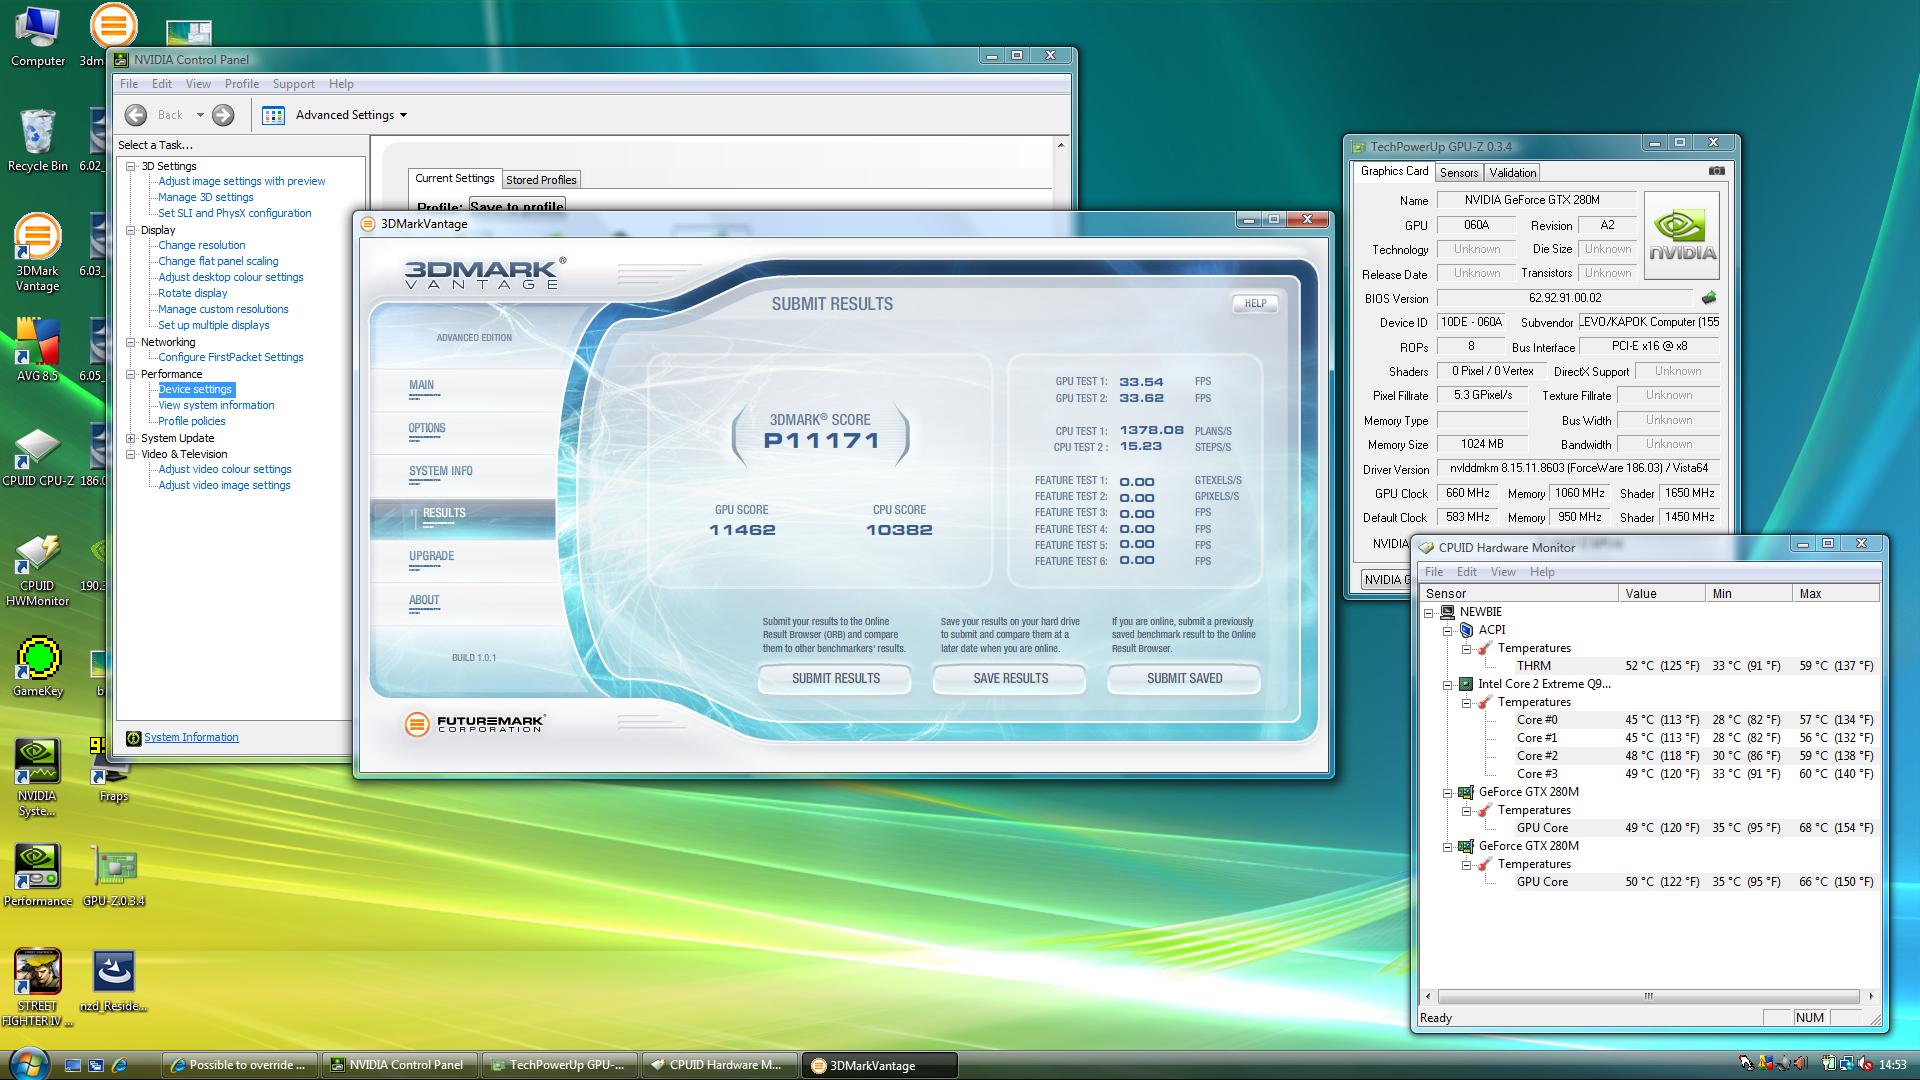Switch to Sensors tab in GPU-Z
Image resolution: width=1920 pixels, height=1080 pixels.
coord(1458,173)
